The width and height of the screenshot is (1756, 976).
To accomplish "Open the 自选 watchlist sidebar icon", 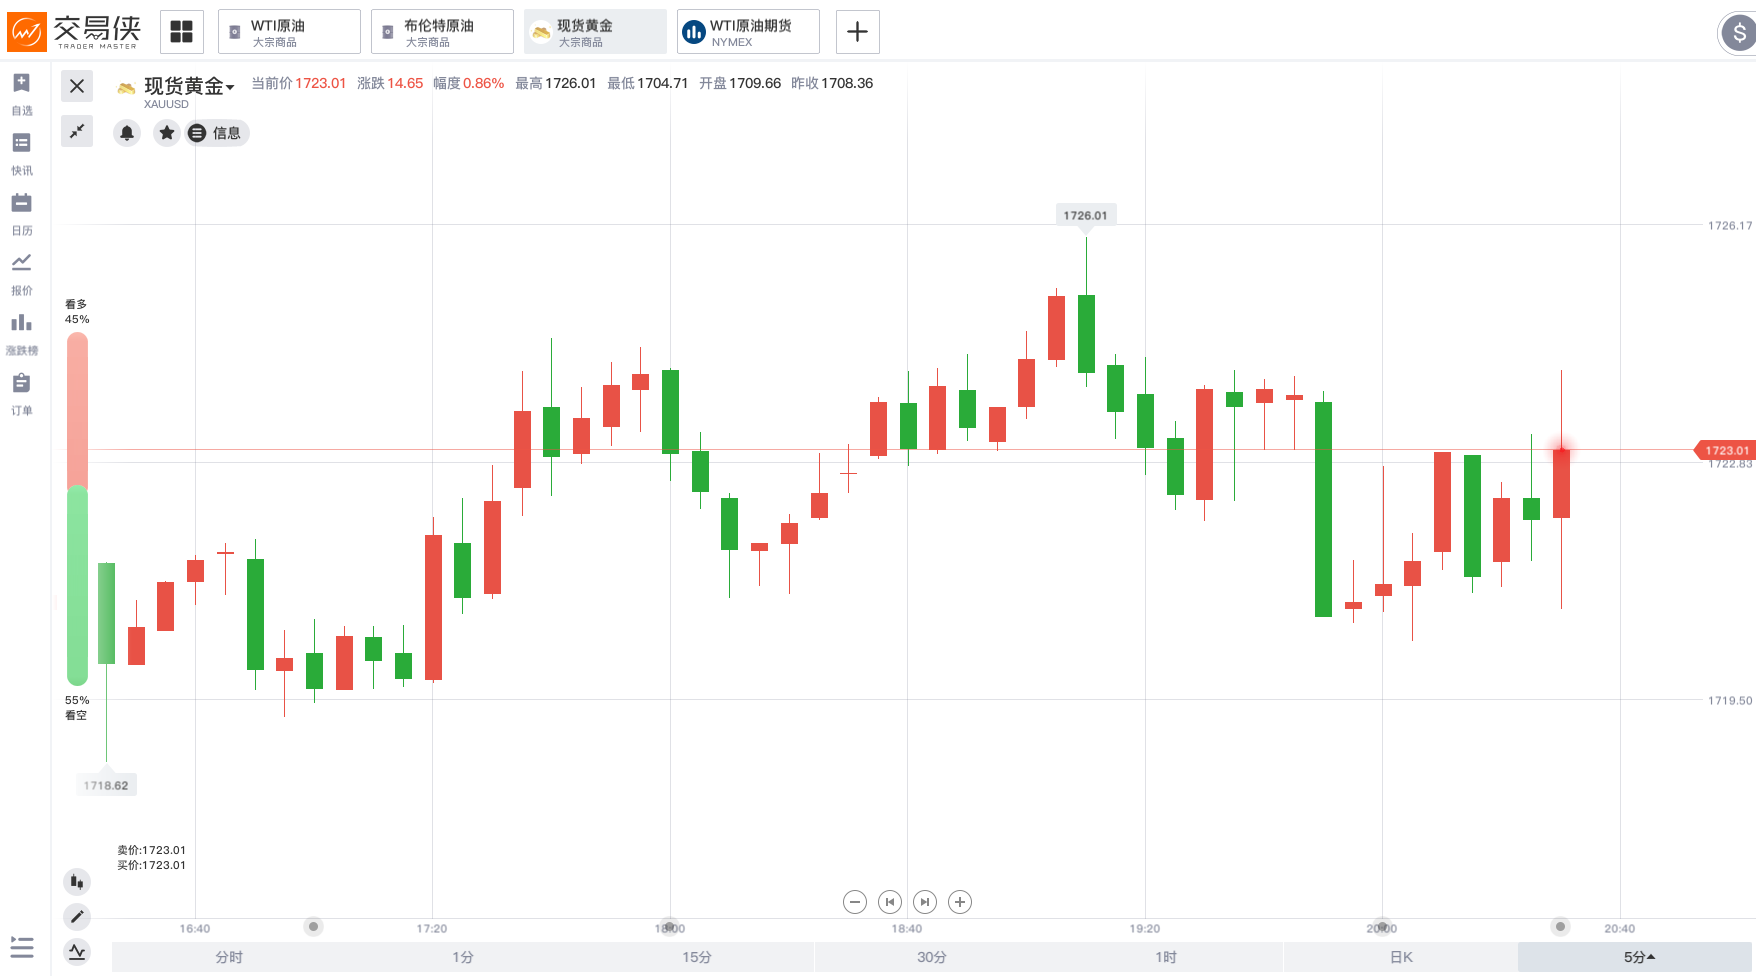I will tap(21, 94).
